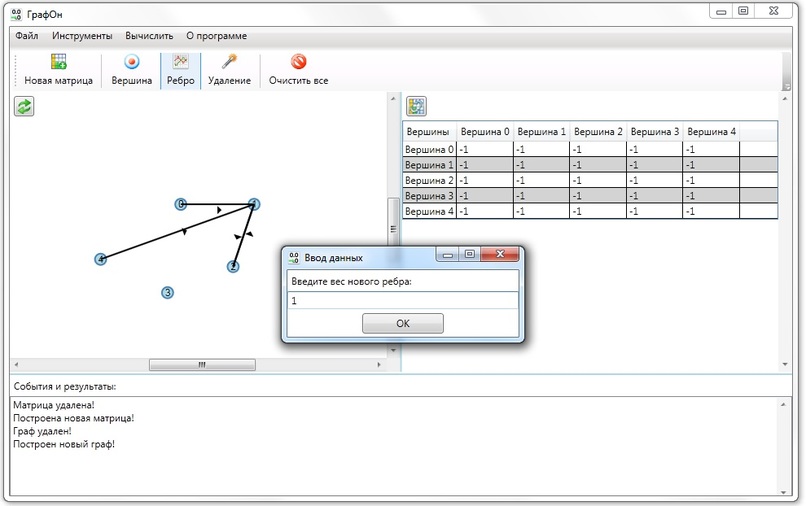Click the matrix panel scroll-down arrow

(x=785, y=365)
